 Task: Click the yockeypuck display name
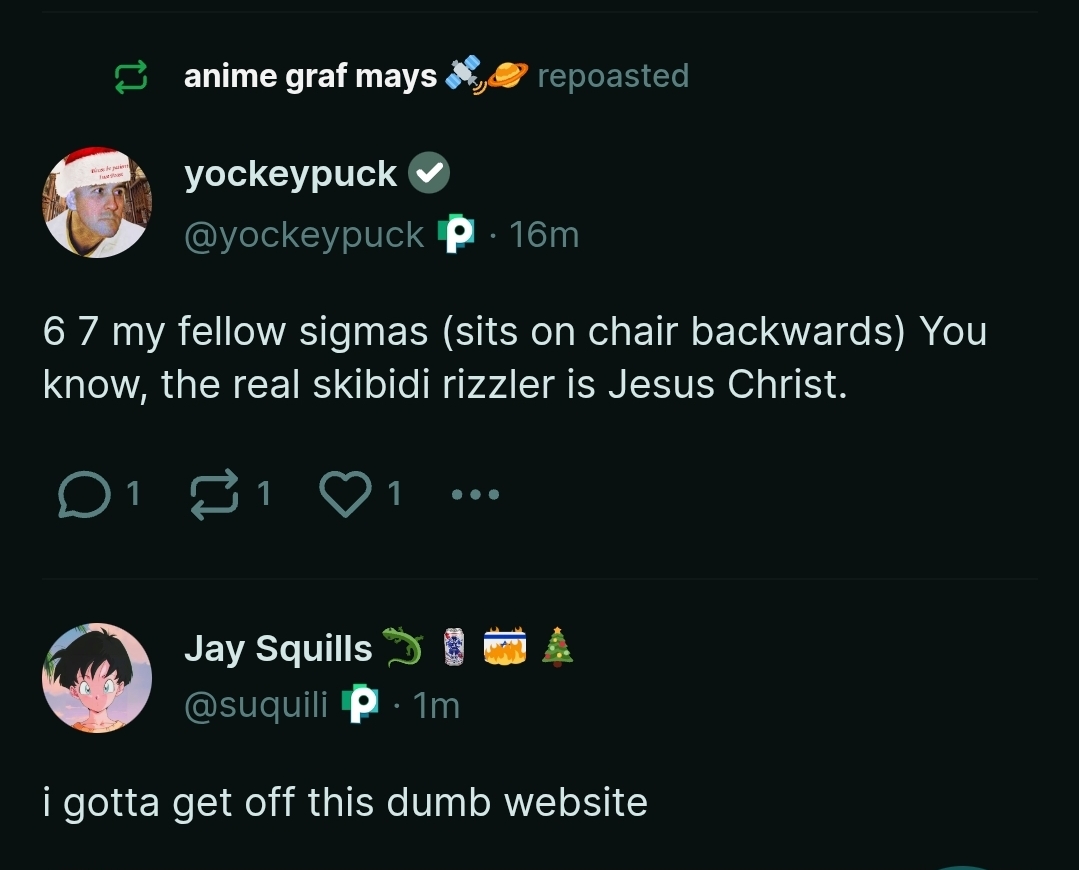[x=290, y=174]
